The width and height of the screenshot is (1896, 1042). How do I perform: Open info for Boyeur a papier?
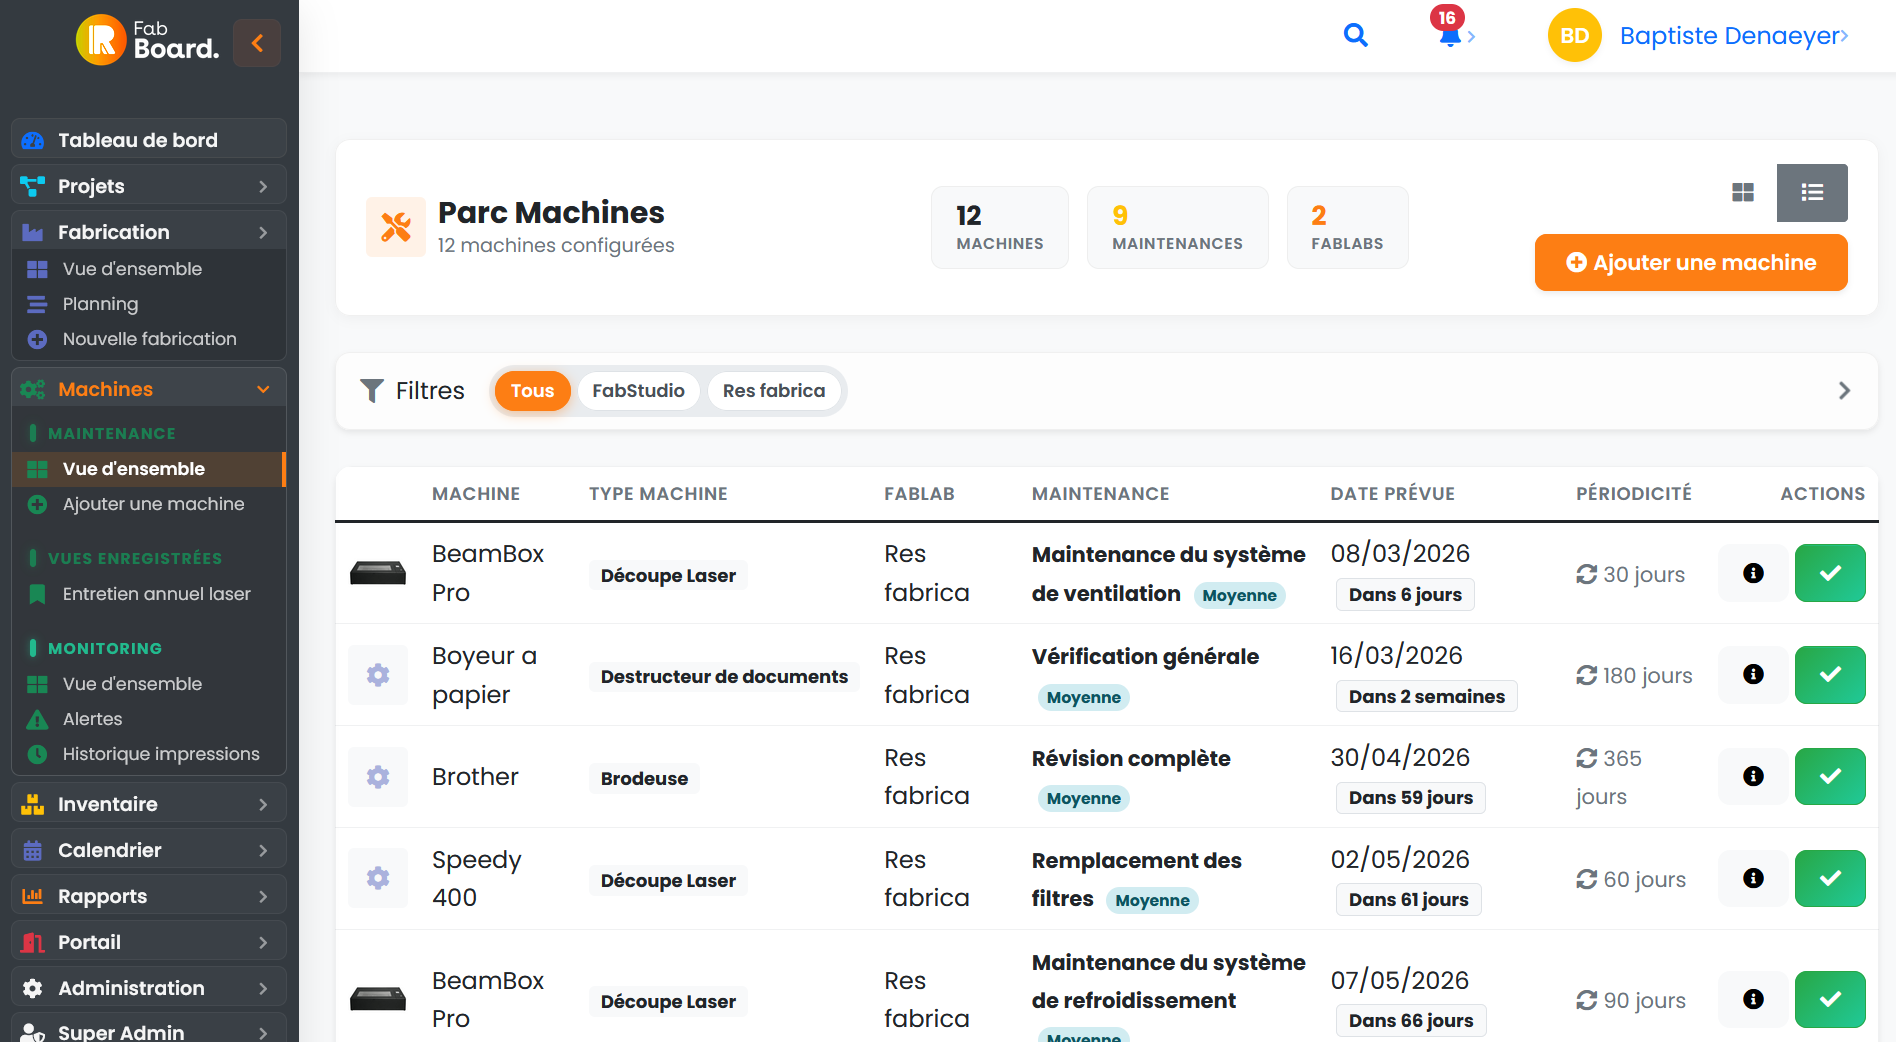(1752, 675)
